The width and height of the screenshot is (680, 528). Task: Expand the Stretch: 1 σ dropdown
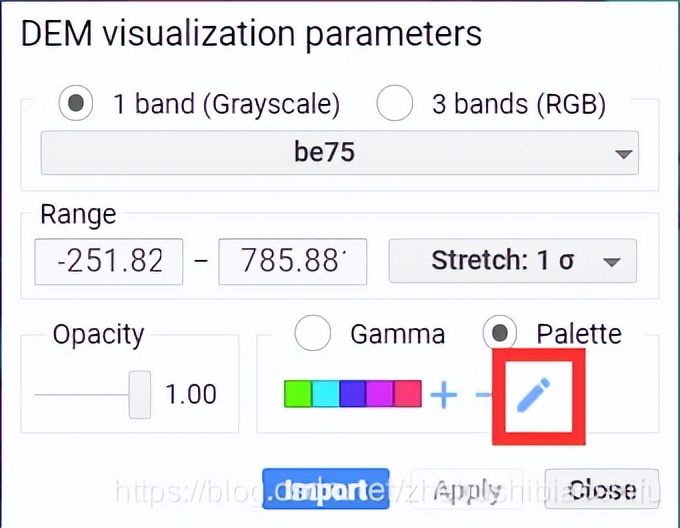513,261
